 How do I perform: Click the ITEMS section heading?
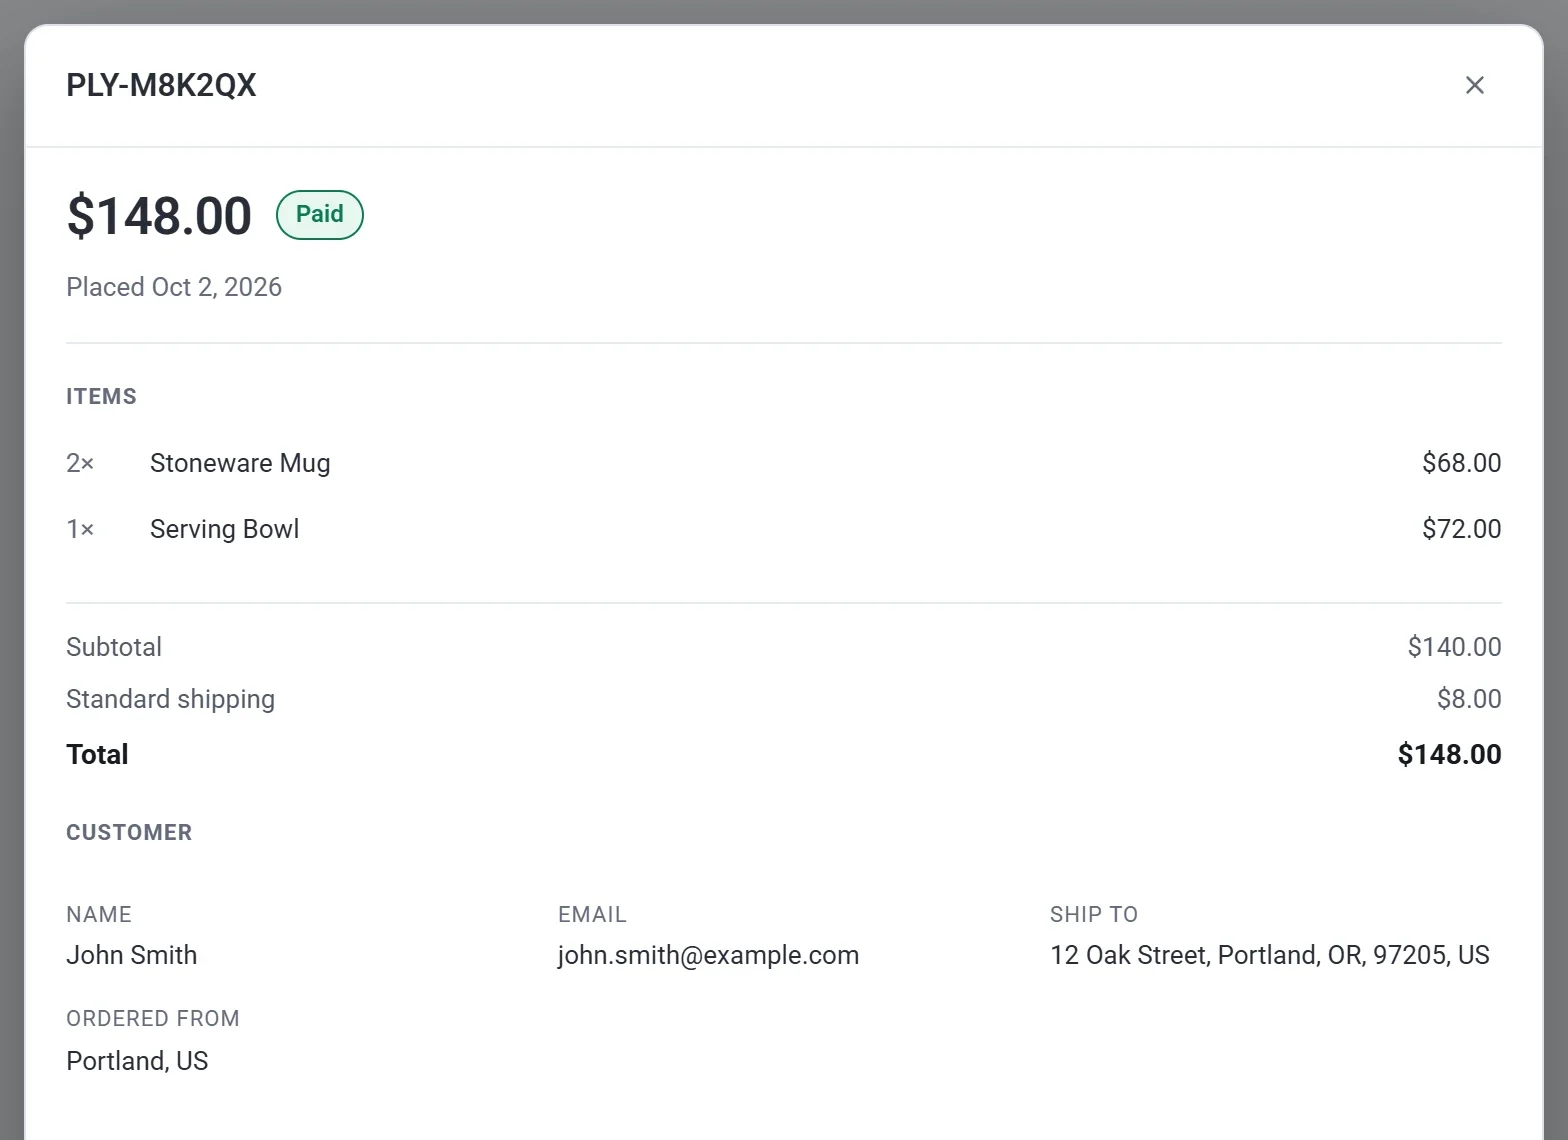(101, 397)
